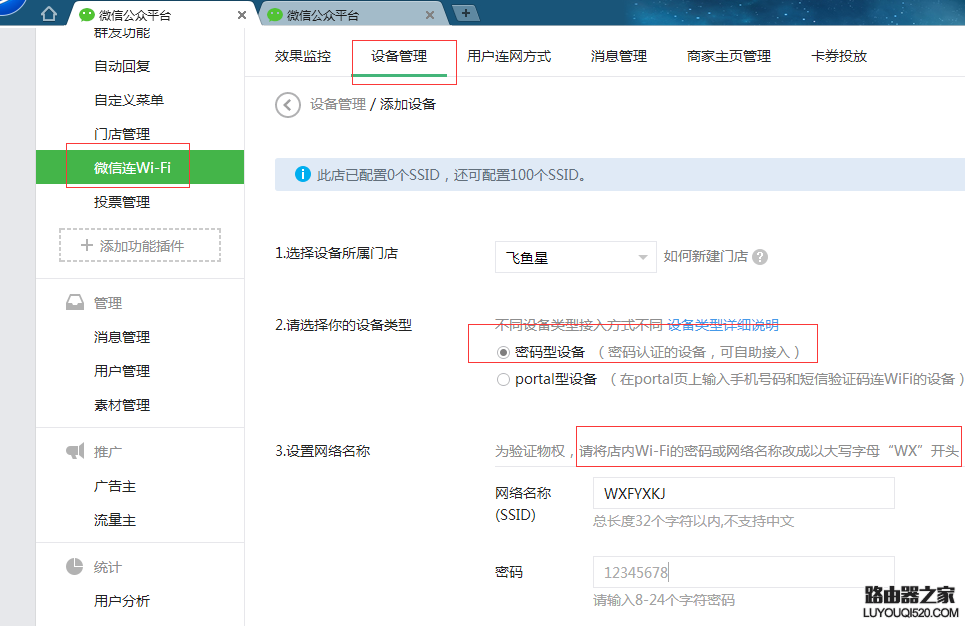Click the 添加设备 breadcrumb text
965x626 pixels.
click(407, 105)
